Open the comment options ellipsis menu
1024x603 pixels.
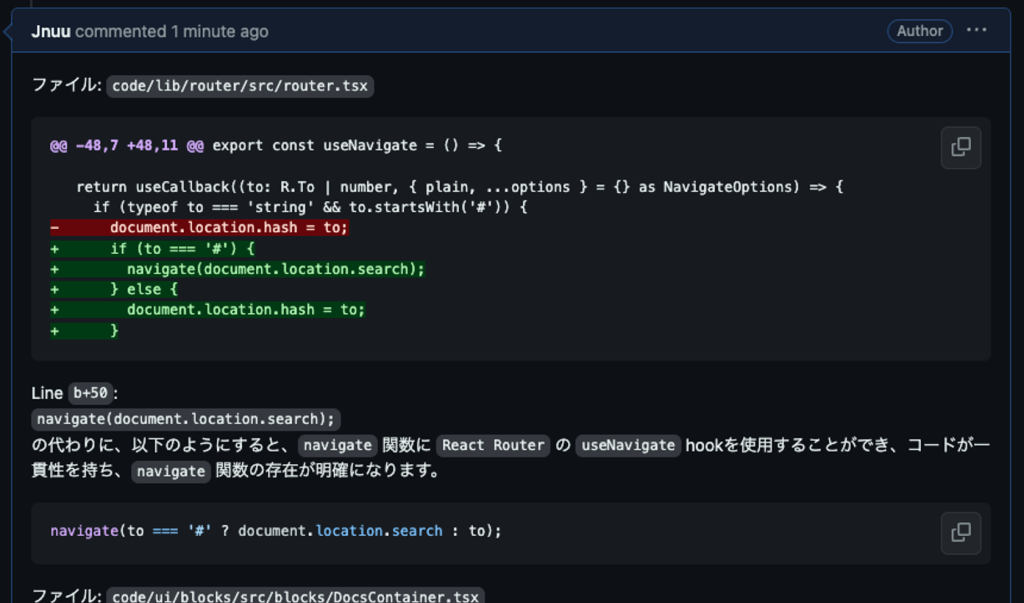click(976, 31)
